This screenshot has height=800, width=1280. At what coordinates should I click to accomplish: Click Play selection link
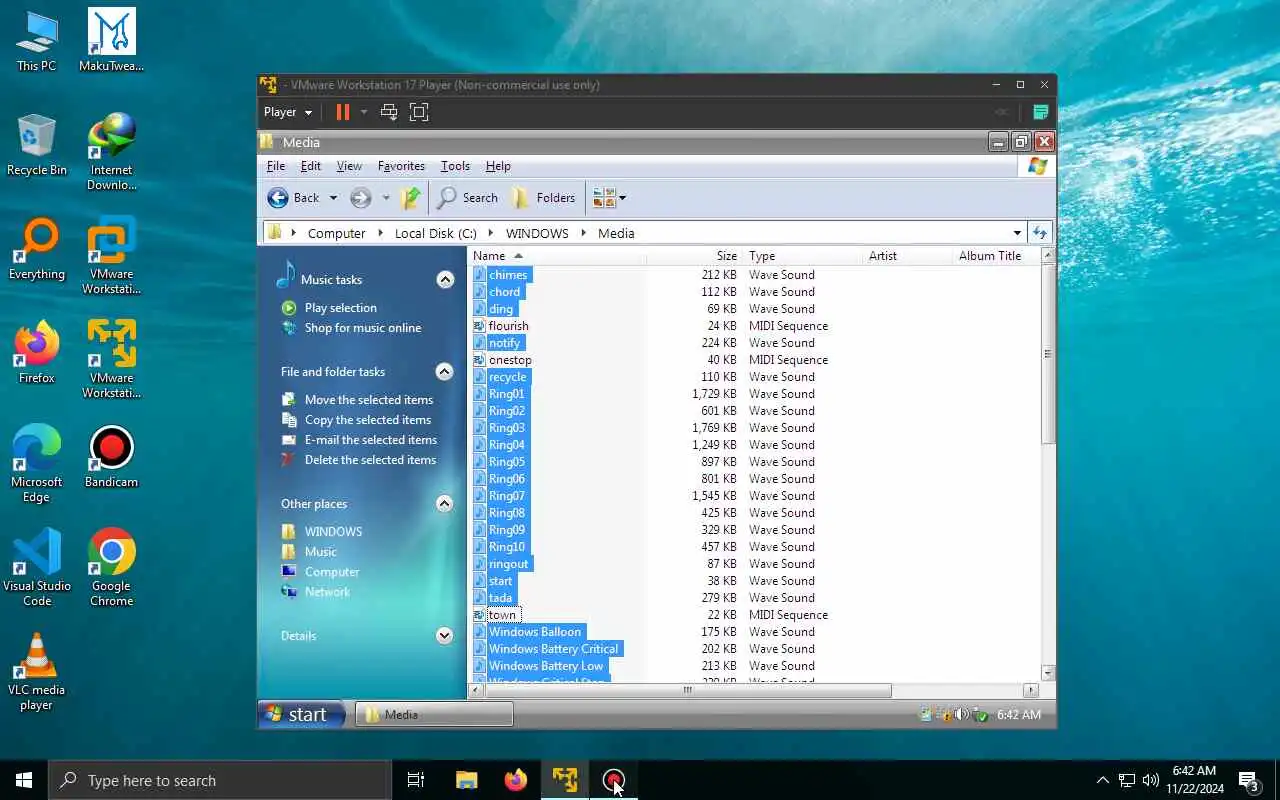[341, 308]
